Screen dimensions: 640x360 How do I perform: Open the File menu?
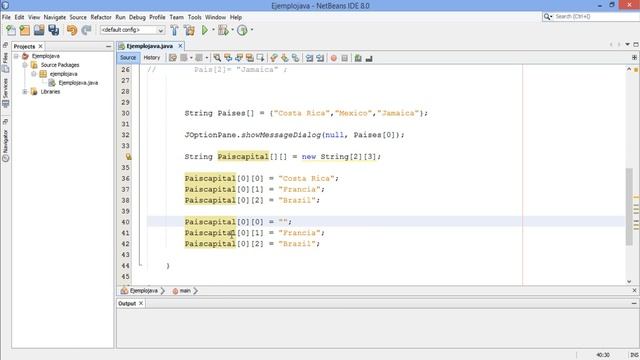tap(6, 17)
